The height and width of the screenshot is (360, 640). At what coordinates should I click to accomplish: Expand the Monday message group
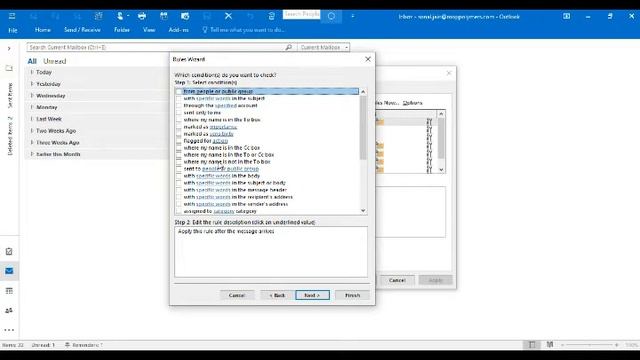point(32,107)
